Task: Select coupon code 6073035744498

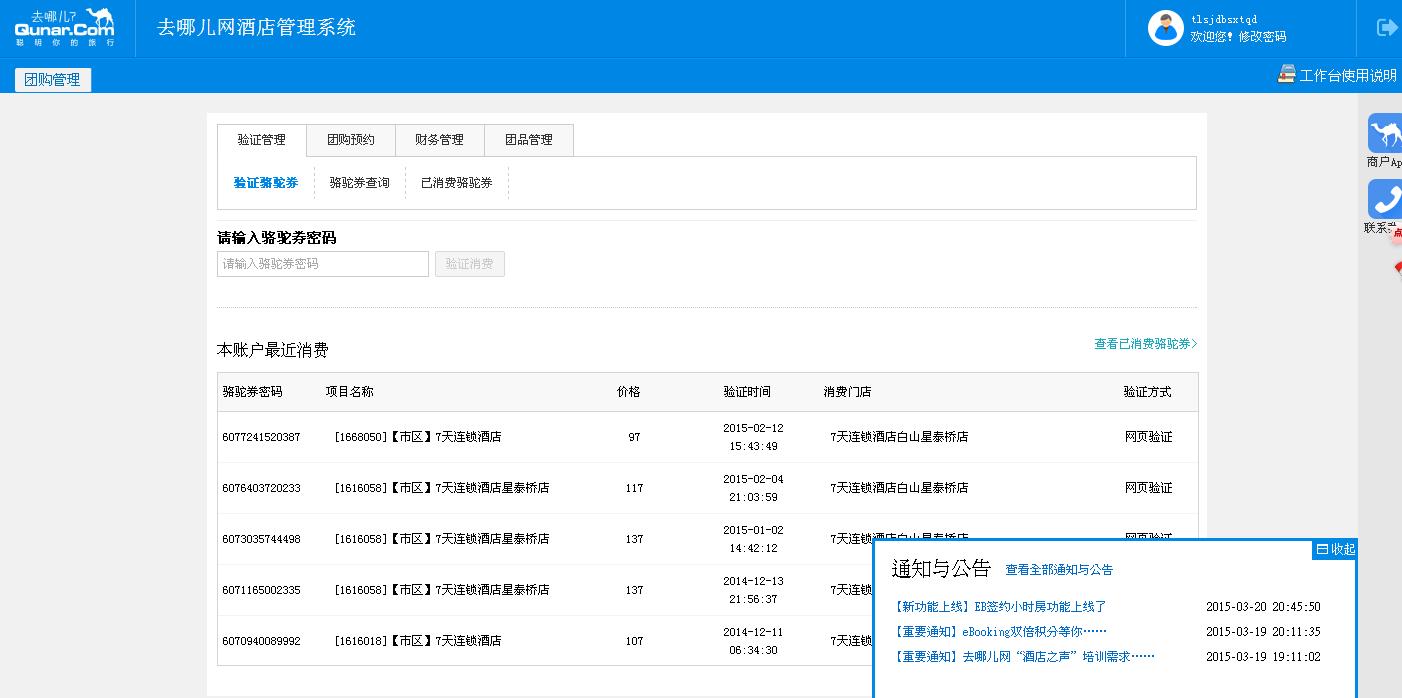Action: [261, 539]
